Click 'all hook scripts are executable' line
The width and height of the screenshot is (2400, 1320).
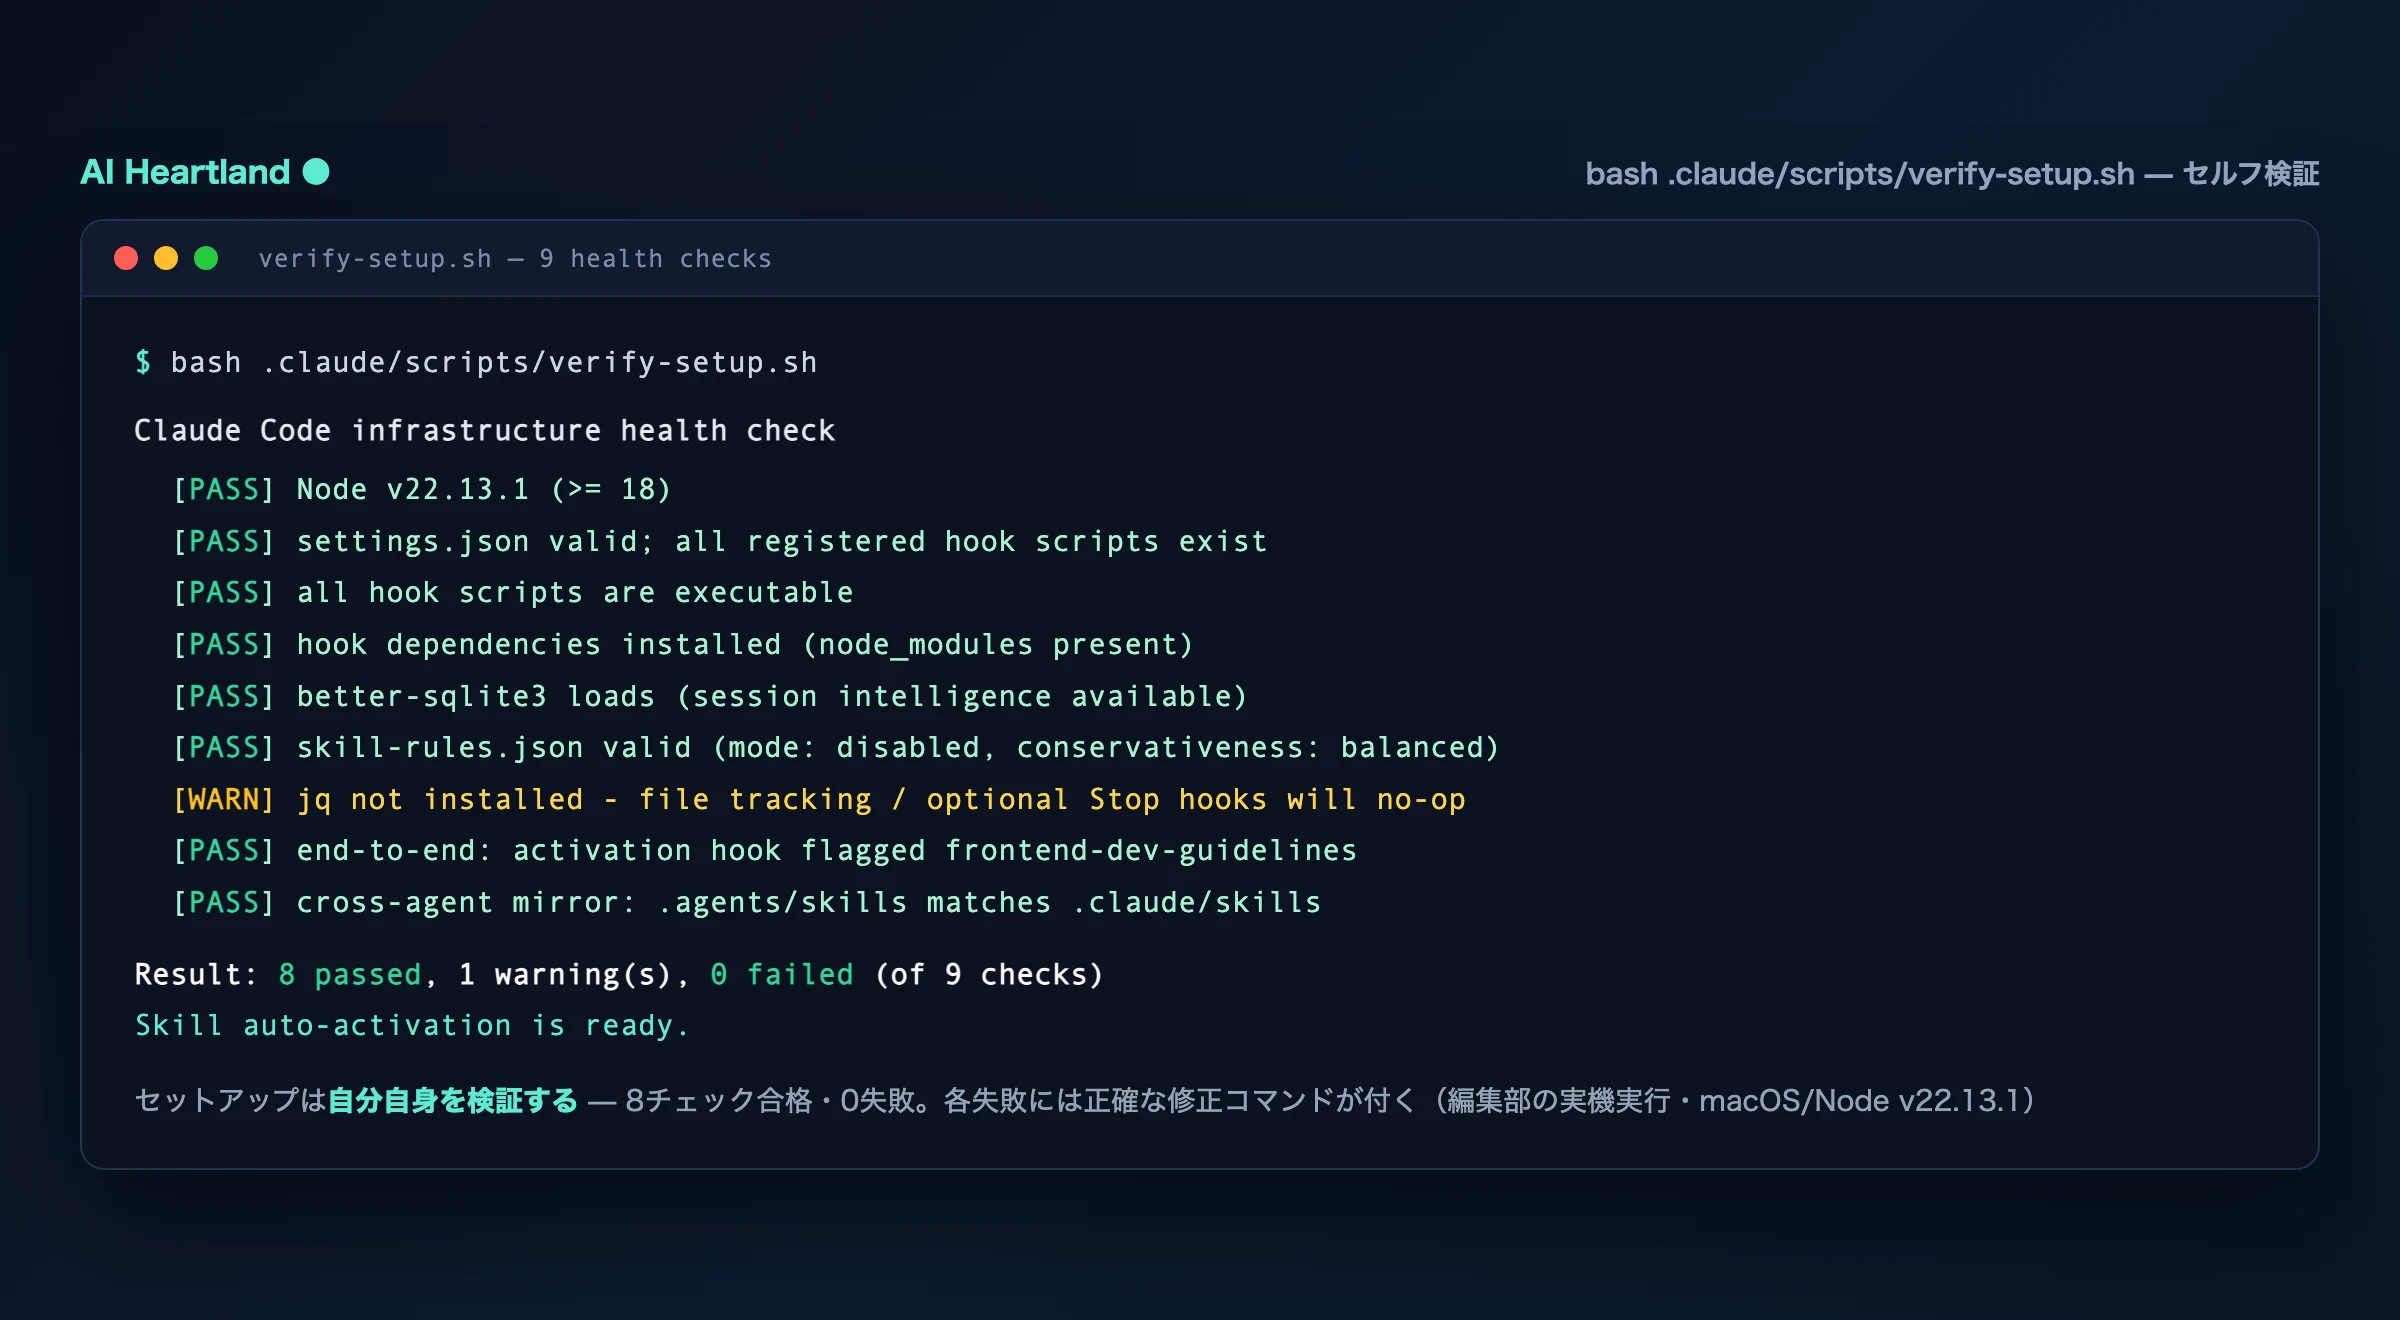[x=513, y=593]
